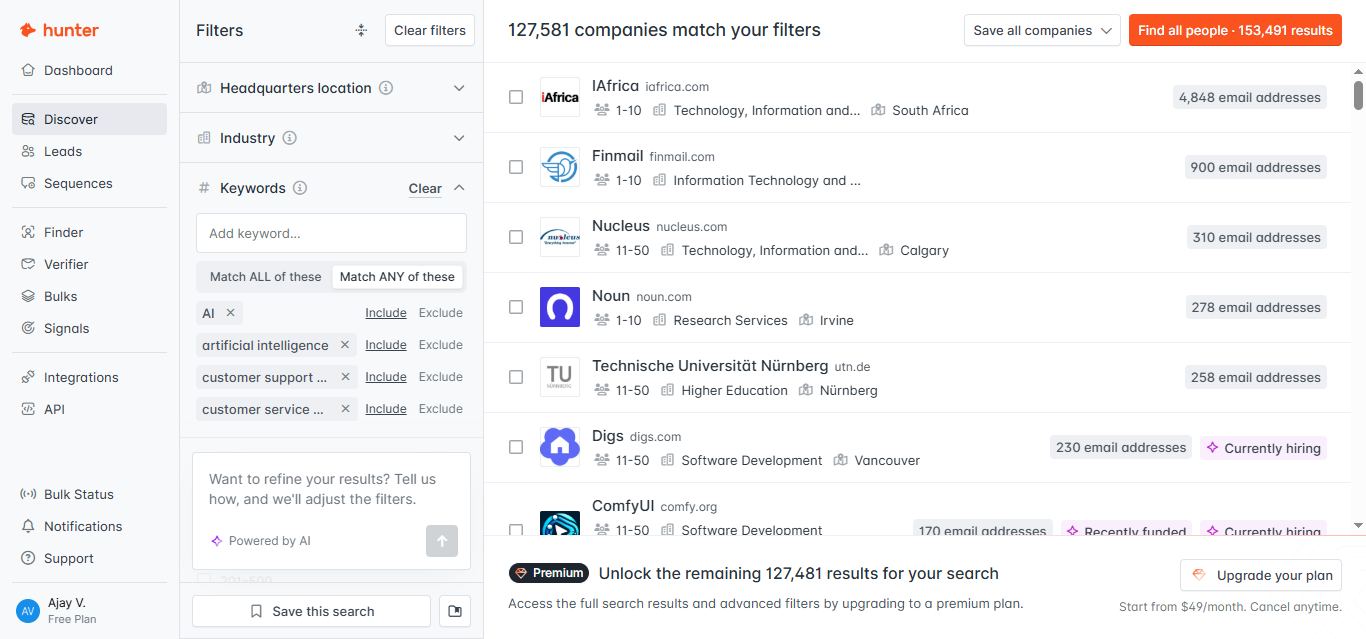Click the Finmail logo thumbnail
This screenshot has height=639, width=1366.
point(560,167)
